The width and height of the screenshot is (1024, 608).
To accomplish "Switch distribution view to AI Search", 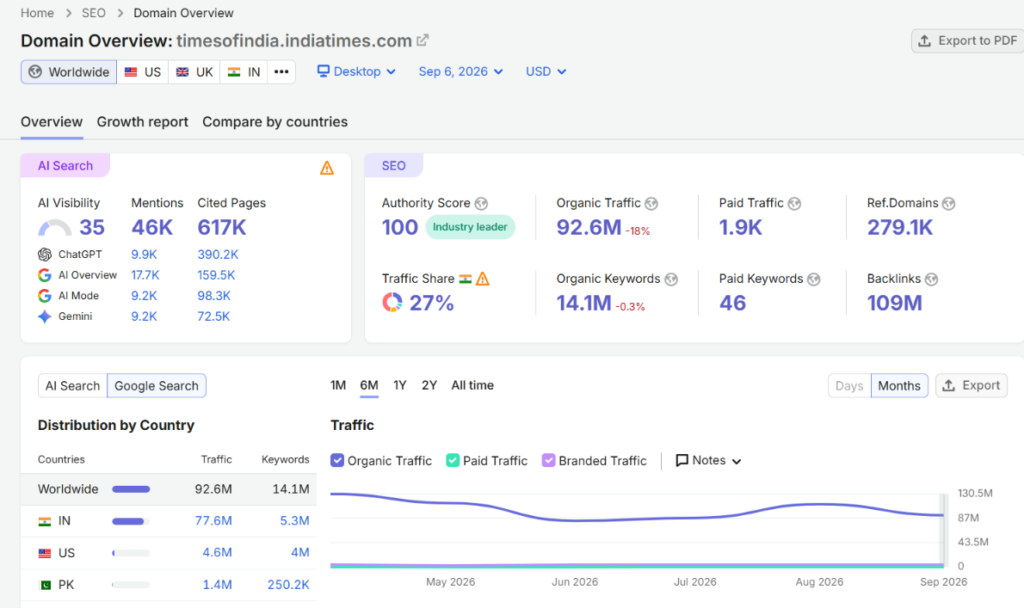I will [x=72, y=386].
